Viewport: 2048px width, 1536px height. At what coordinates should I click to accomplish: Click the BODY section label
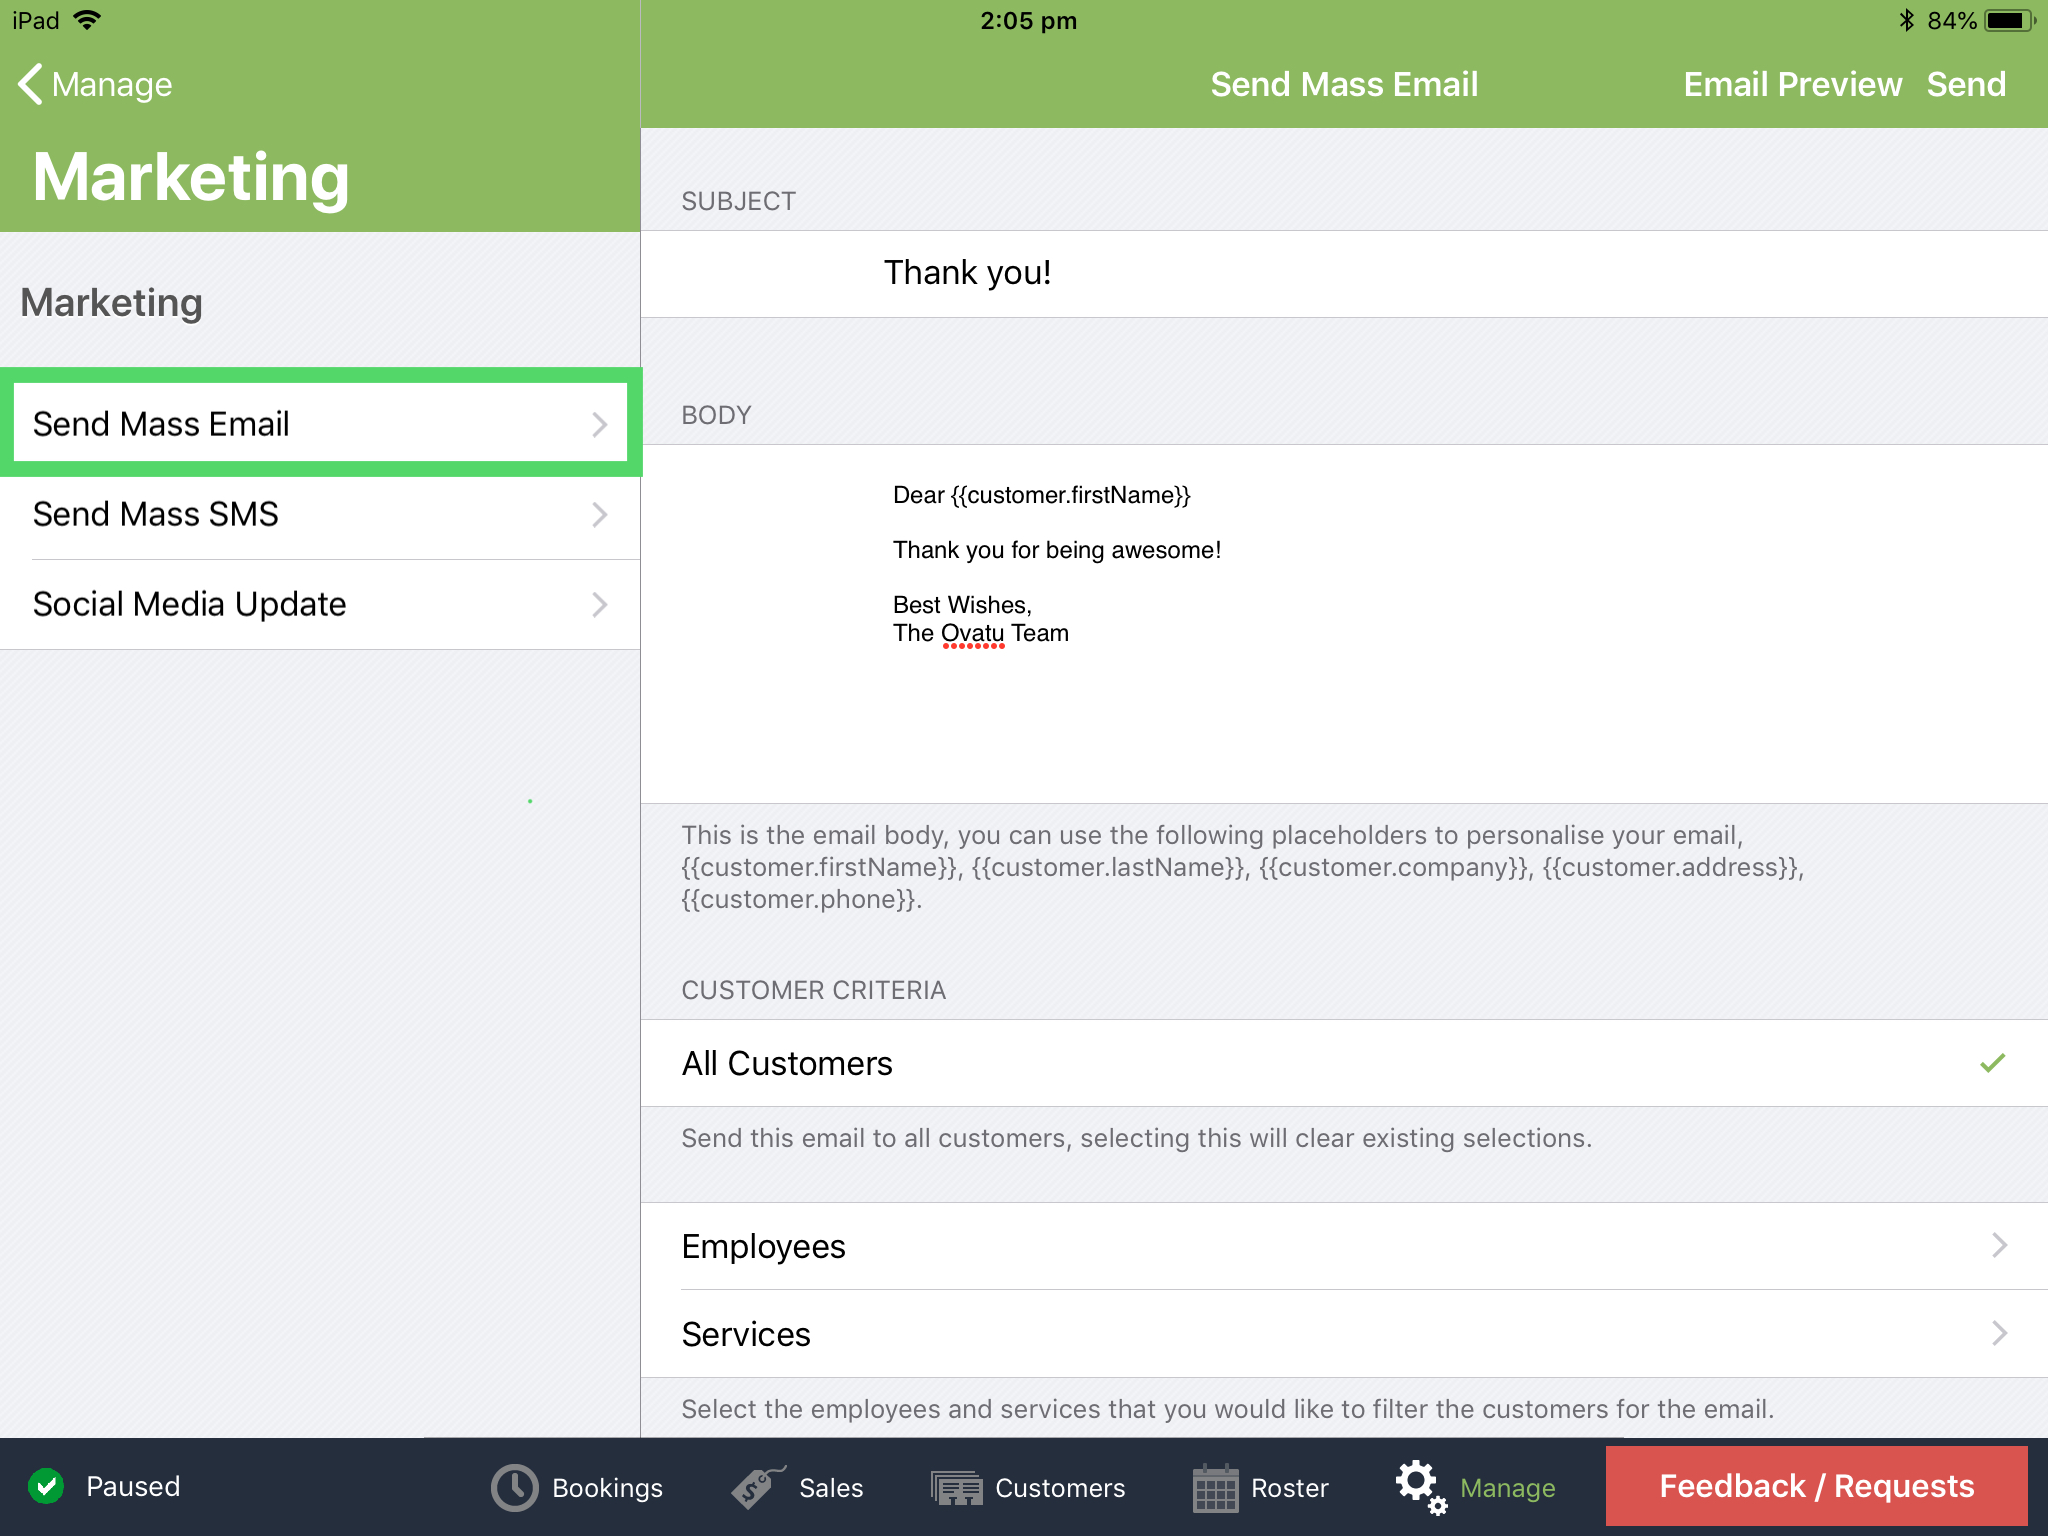pyautogui.click(x=716, y=415)
